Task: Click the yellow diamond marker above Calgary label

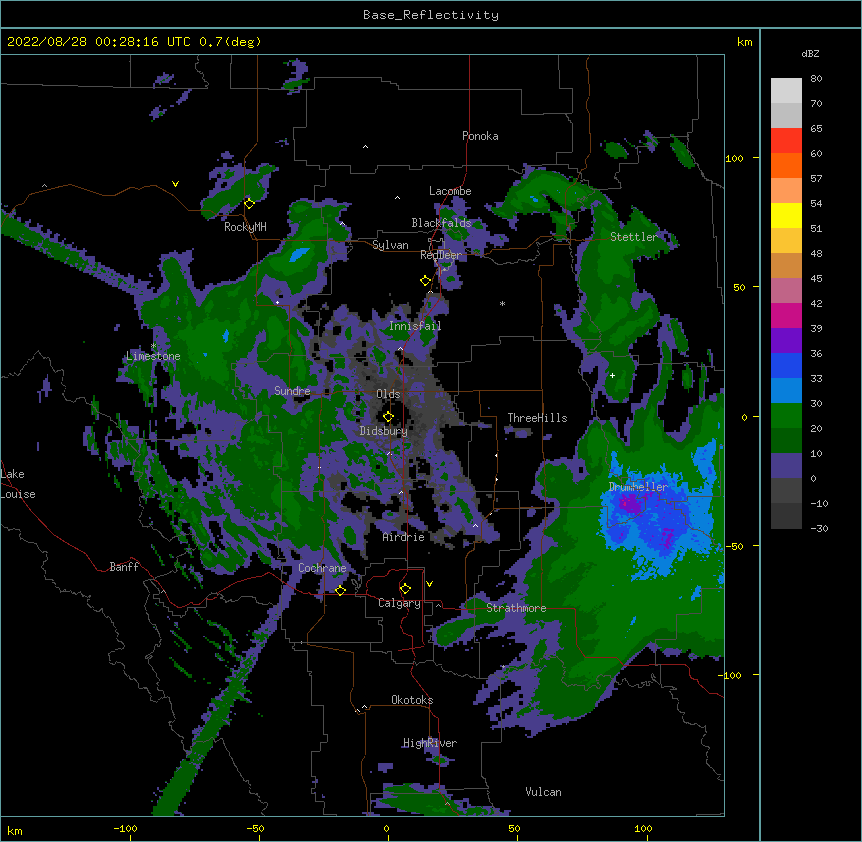Action: click(405, 589)
